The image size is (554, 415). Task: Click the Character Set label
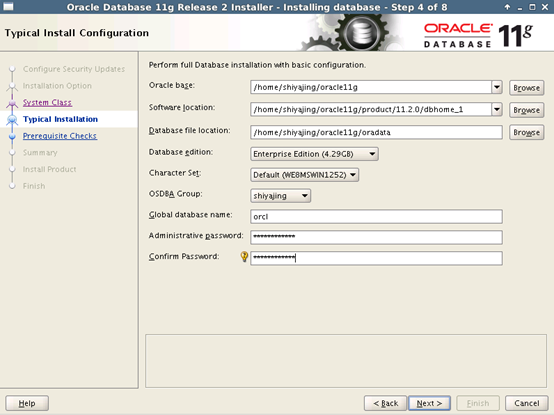click(175, 173)
